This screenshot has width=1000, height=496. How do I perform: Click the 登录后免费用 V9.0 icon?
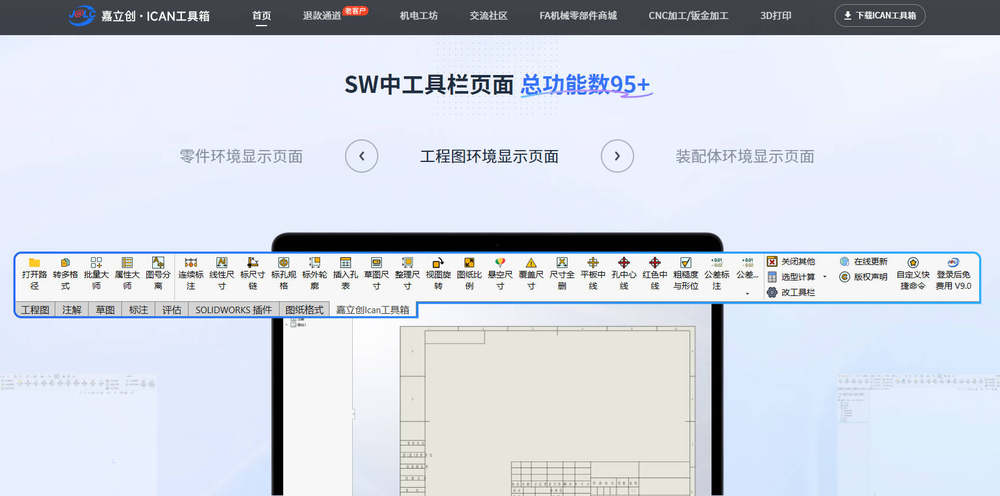[953, 262]
